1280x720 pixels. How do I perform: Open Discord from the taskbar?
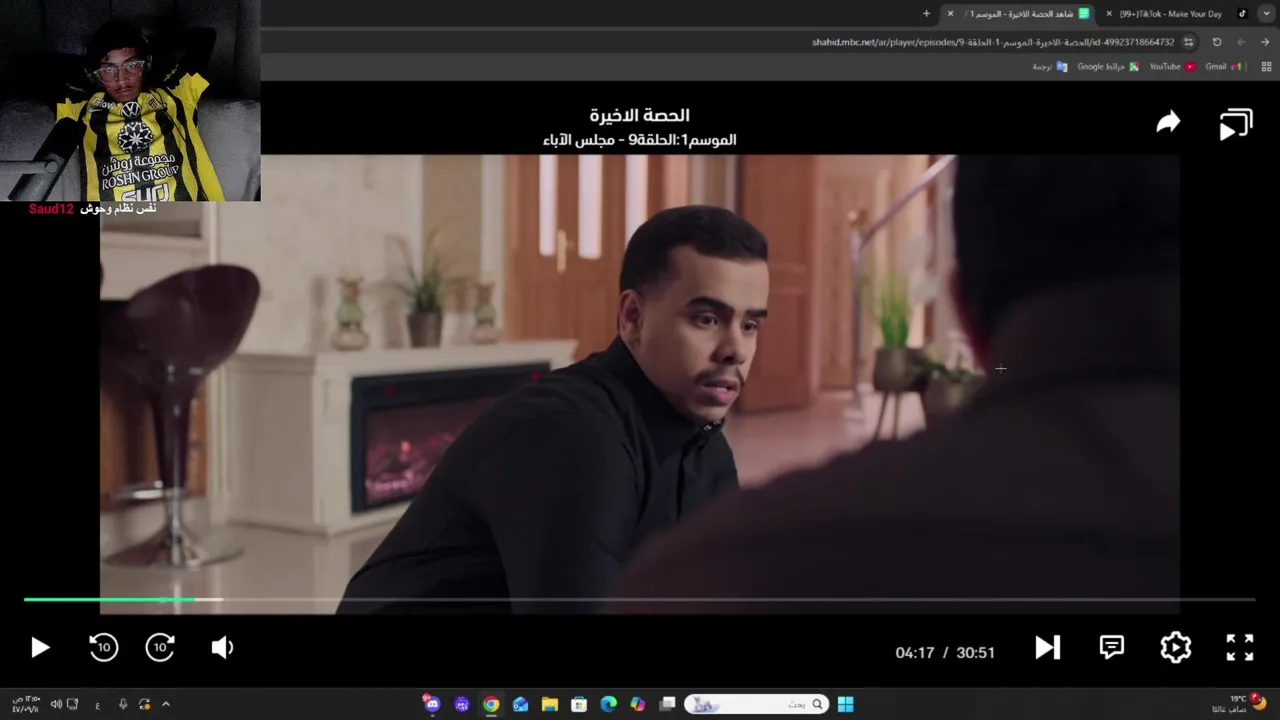432,704
